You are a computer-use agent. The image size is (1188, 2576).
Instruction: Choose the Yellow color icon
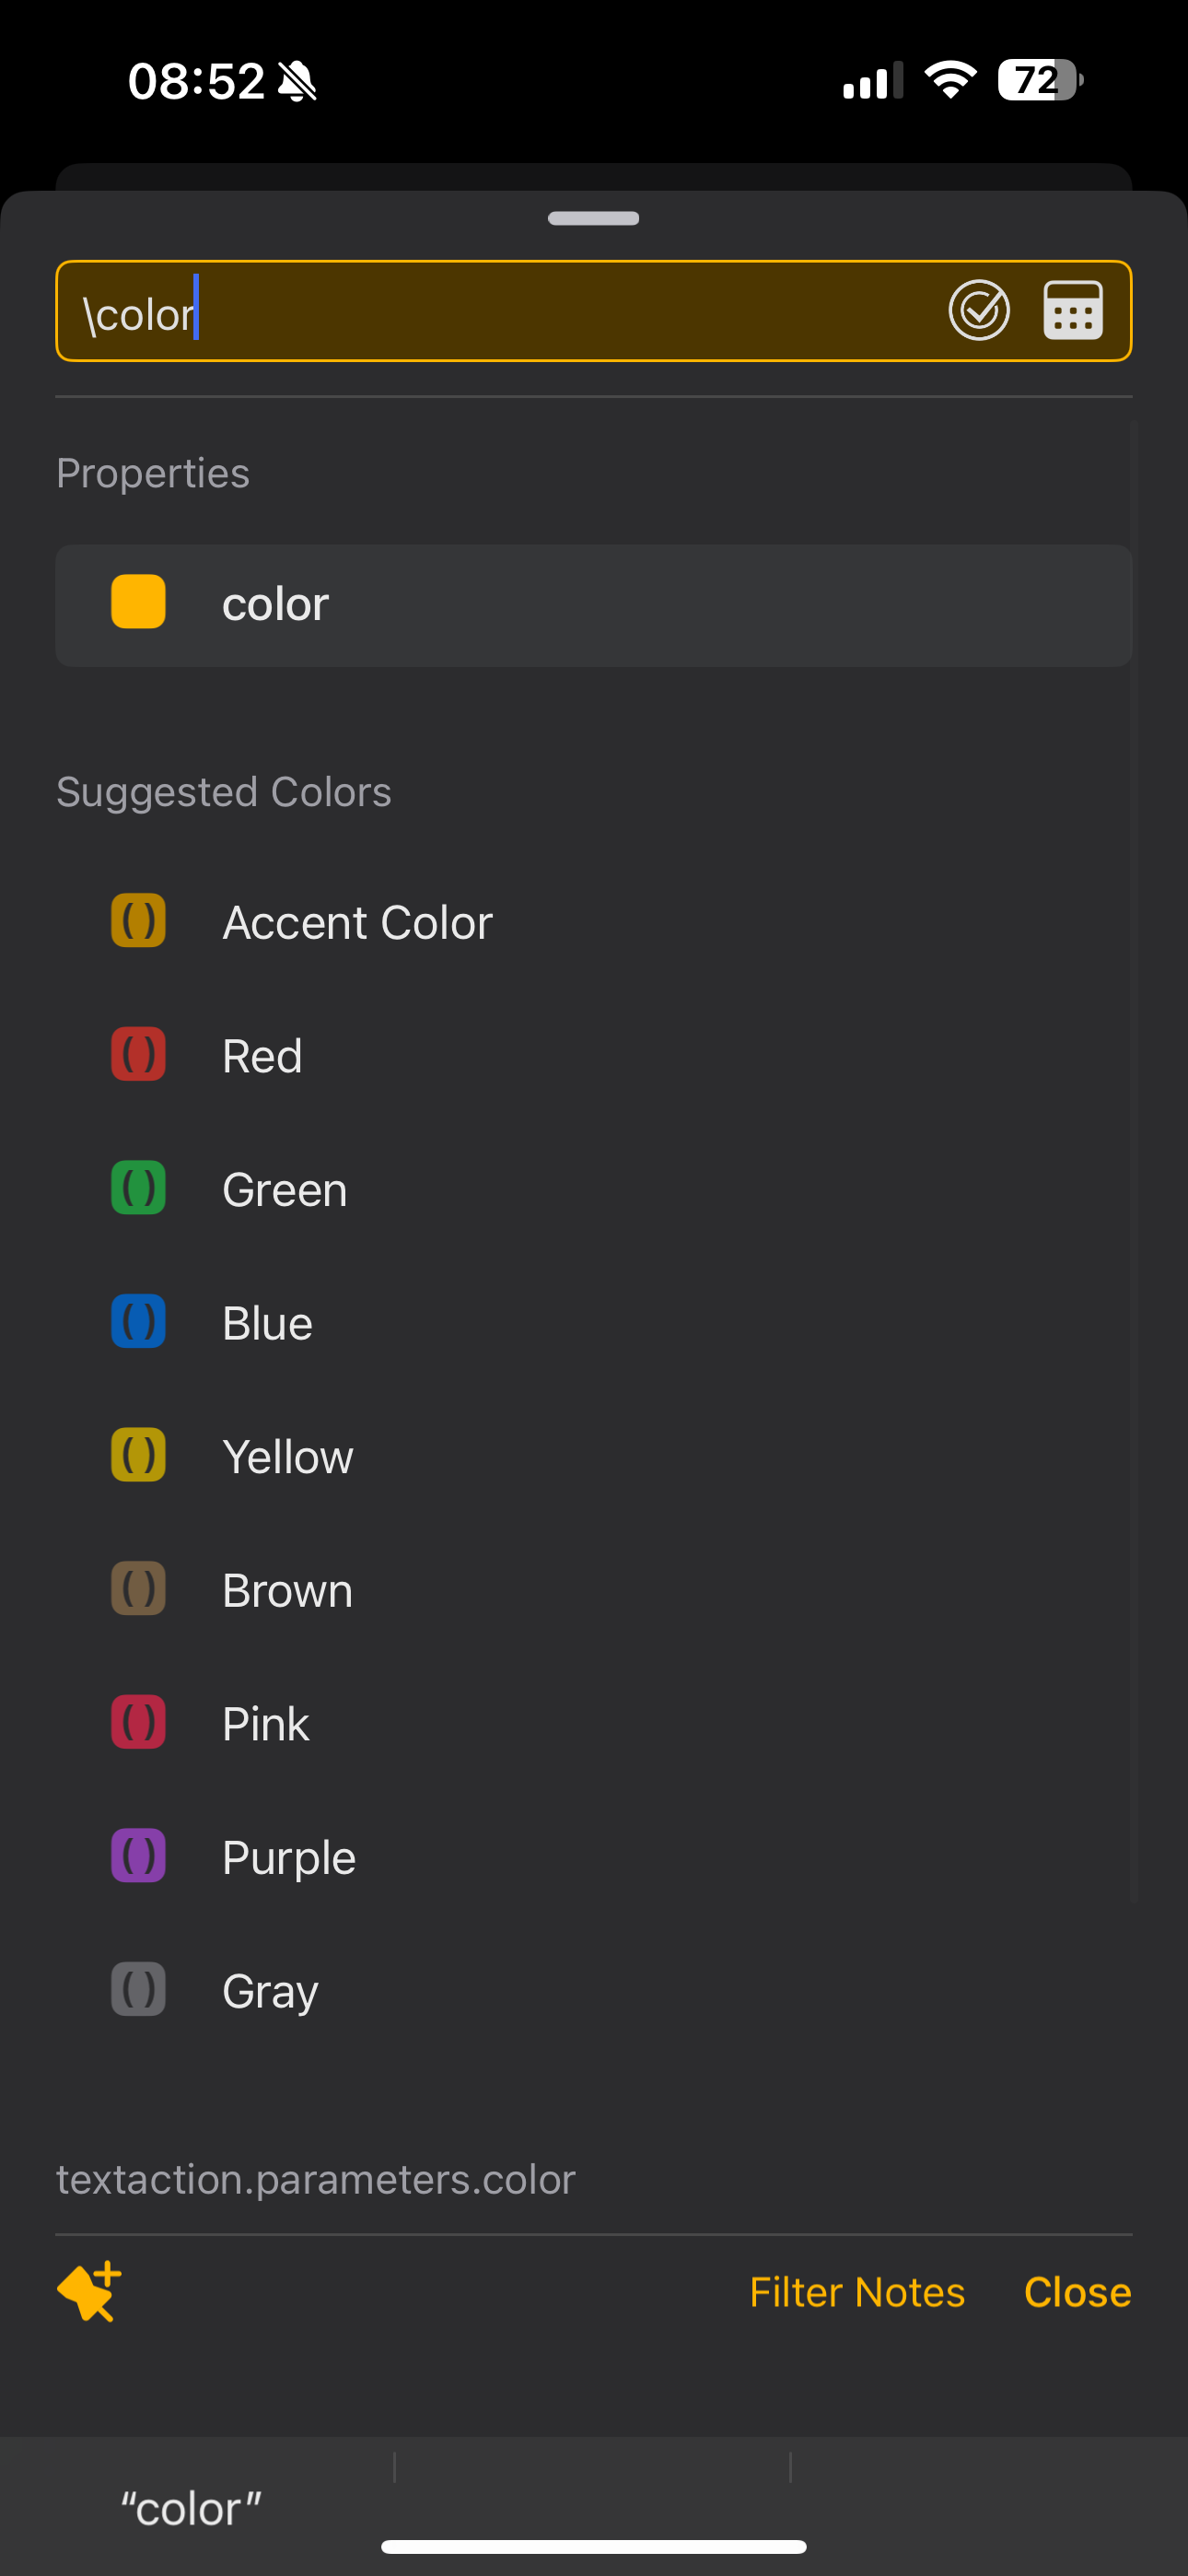tap(138, 1455)
